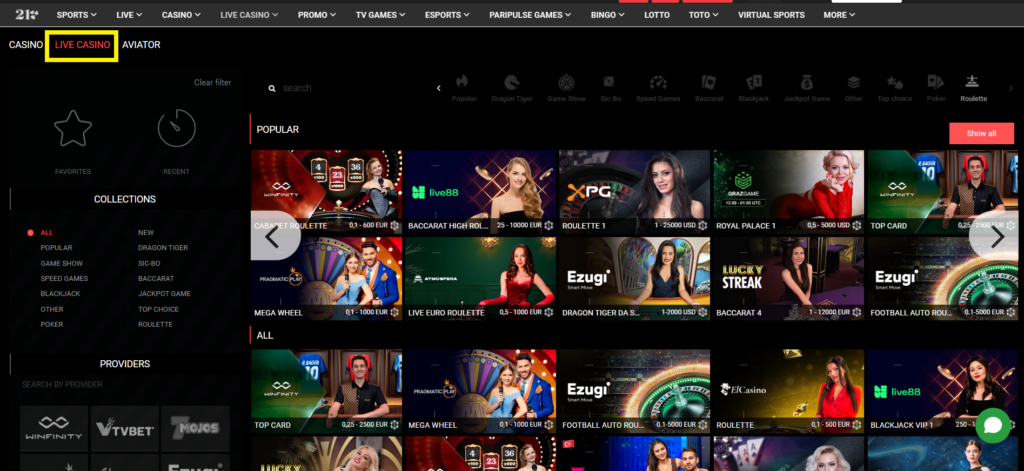Expand the SPORTS dropdown menu
1024x471 pixels.
[76, 15]
